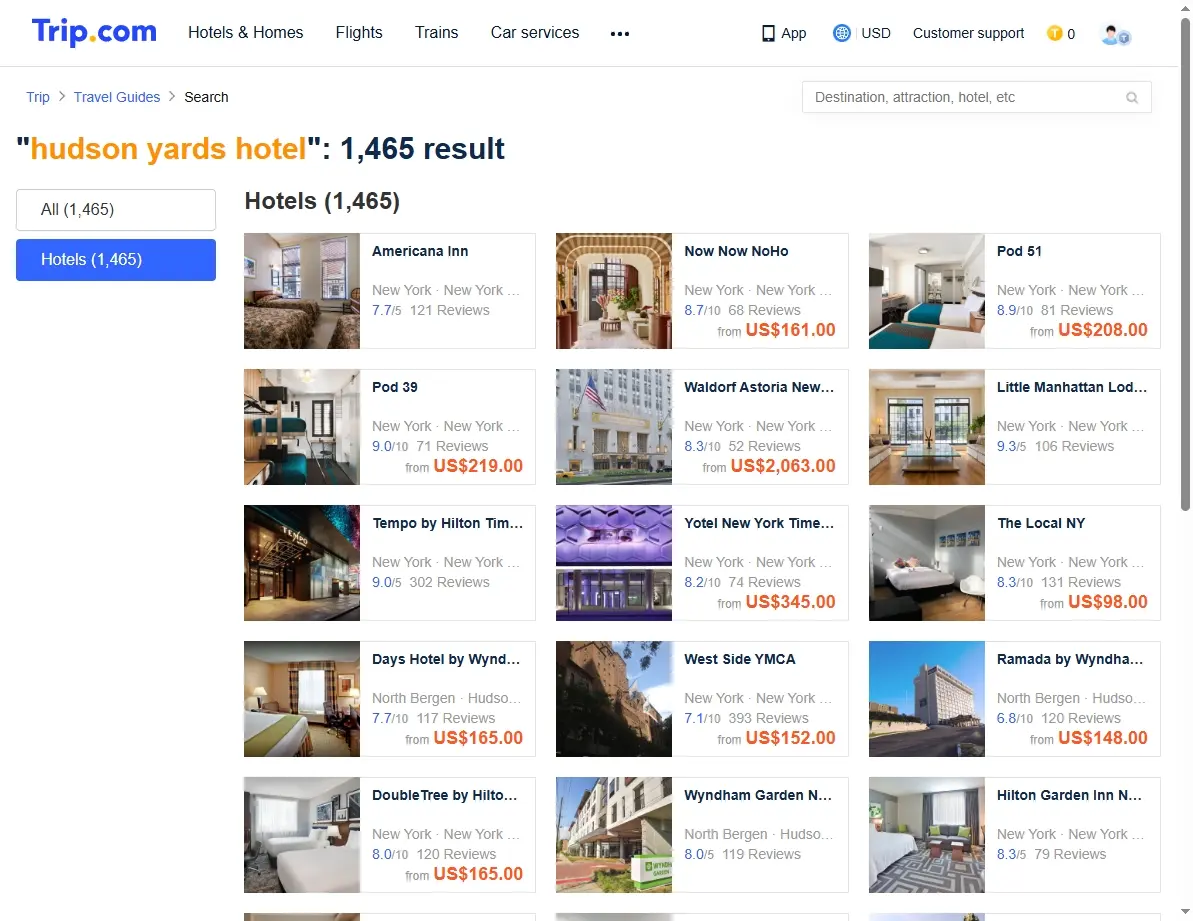Click the Americana Inn hotel title
This screenshot has width=1193, height=921.
click(420, 251)
